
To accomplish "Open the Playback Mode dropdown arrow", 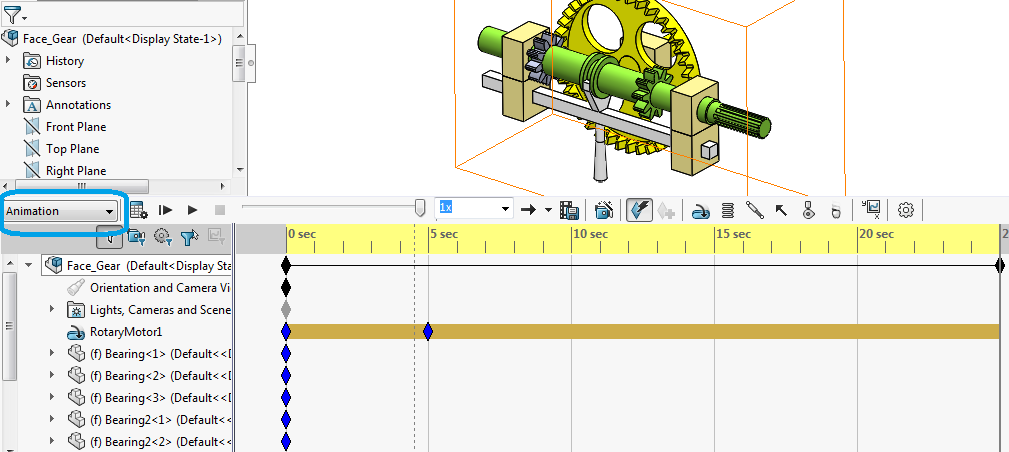I will click(548, 210).
